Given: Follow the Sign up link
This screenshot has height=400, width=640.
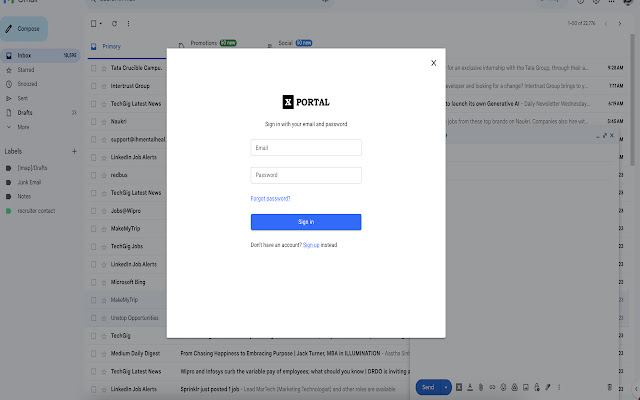Looking at the screenshot, I should 311,245.
